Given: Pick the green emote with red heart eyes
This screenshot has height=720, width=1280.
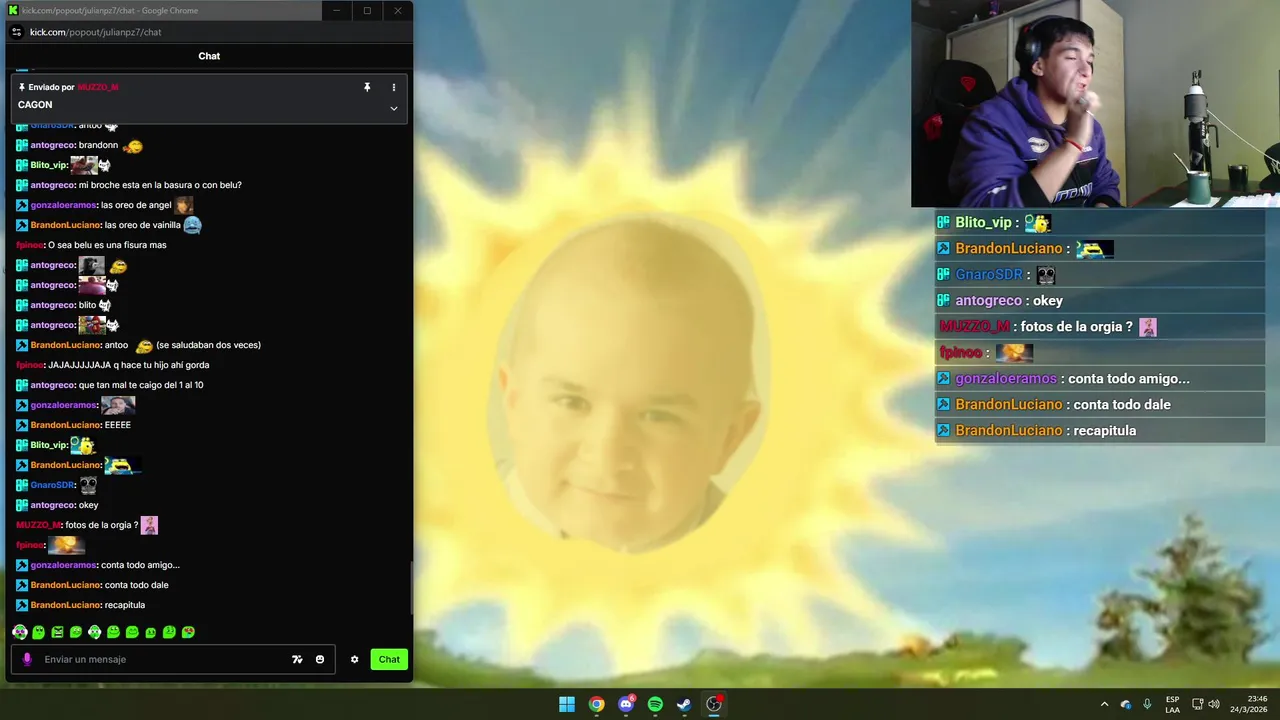Looking at the screenshot, I should pos(188,632).
